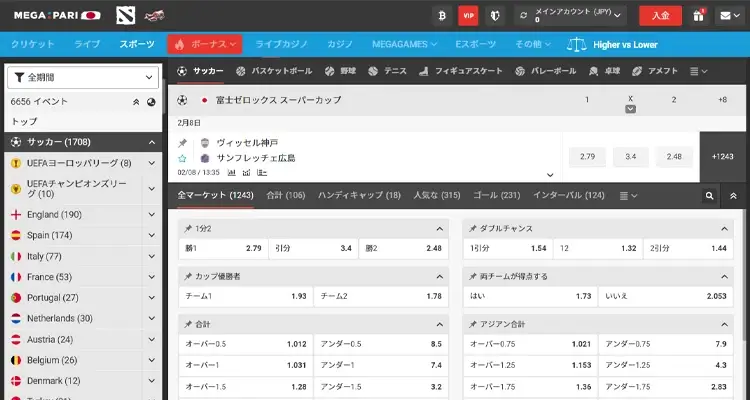Select the 野球 sport tab

point(340,71)
